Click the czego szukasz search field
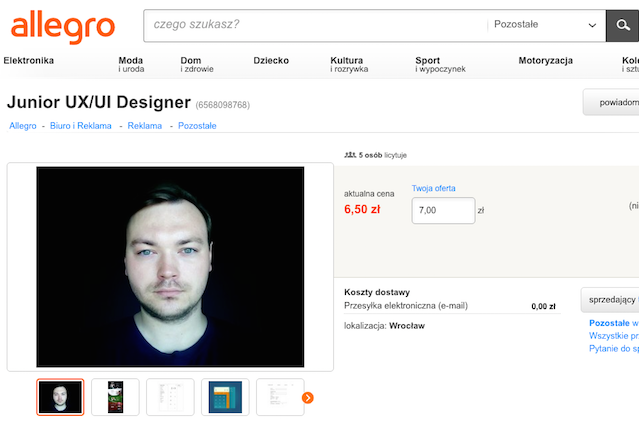This screenshot has width=639, height=426. point(315,25)
